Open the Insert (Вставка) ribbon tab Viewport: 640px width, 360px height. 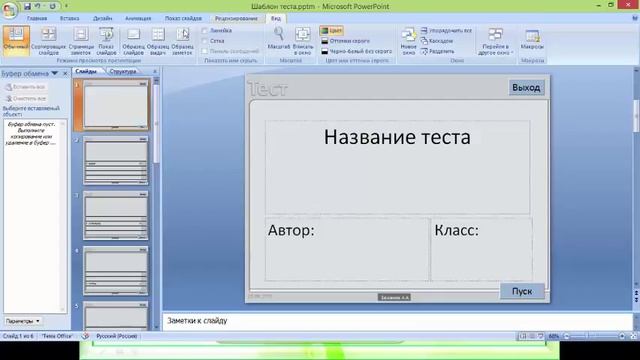pos(69,18)
